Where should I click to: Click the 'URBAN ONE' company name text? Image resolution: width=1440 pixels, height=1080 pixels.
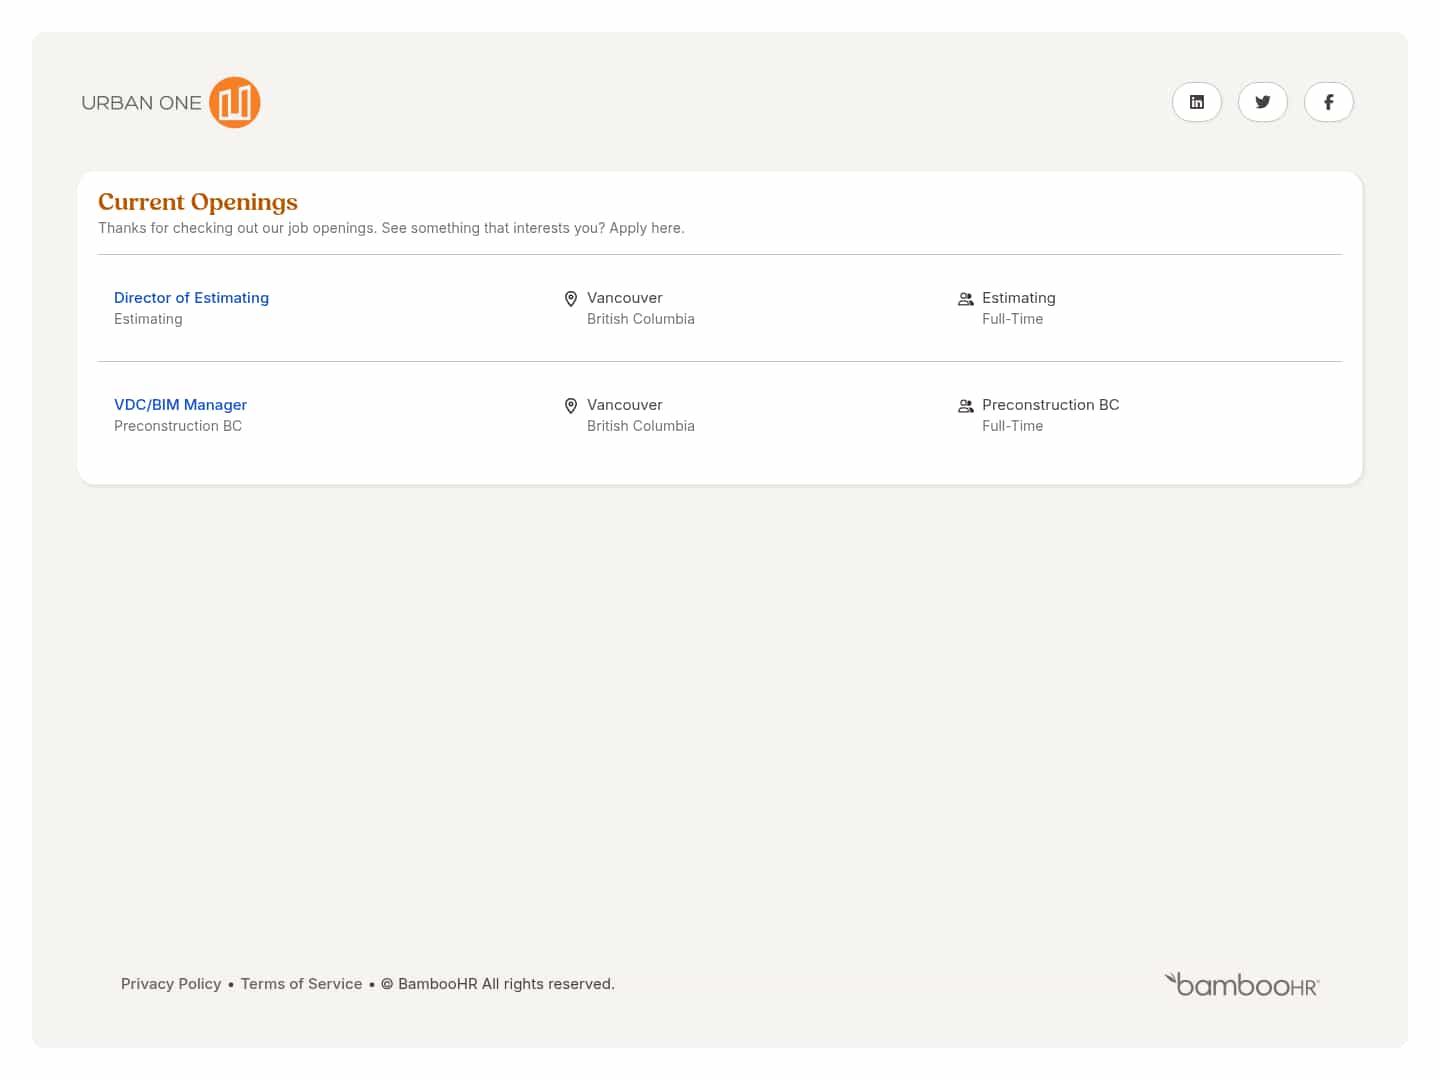tap(141, 103)
